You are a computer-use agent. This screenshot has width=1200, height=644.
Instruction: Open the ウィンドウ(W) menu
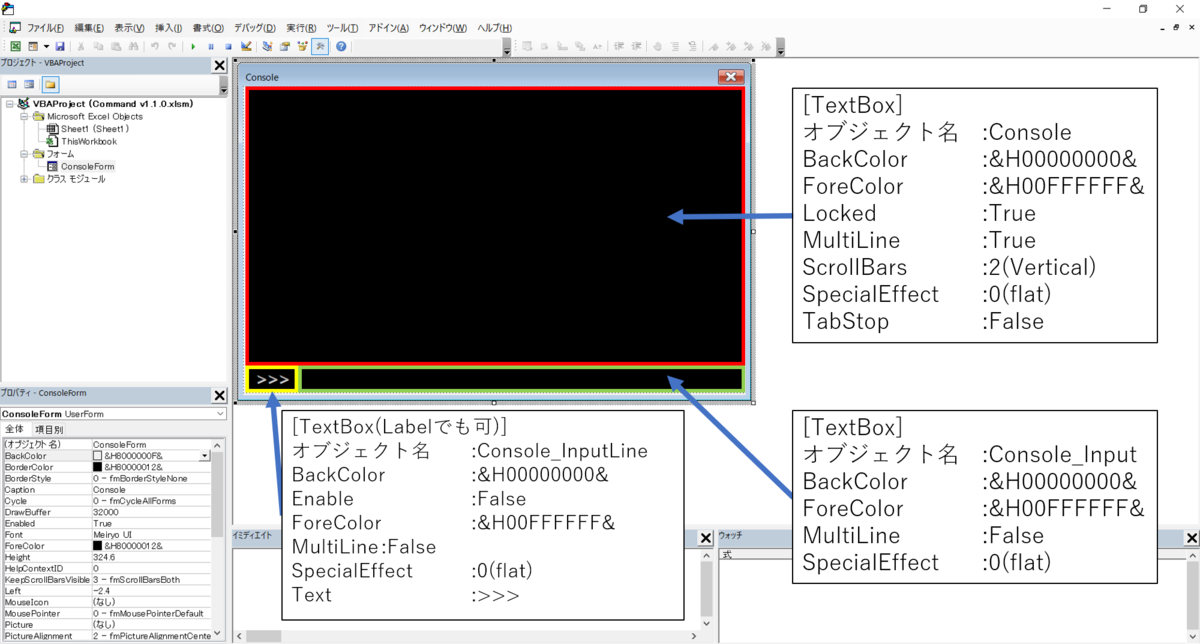pyautogui.click(x=444, y=28)
